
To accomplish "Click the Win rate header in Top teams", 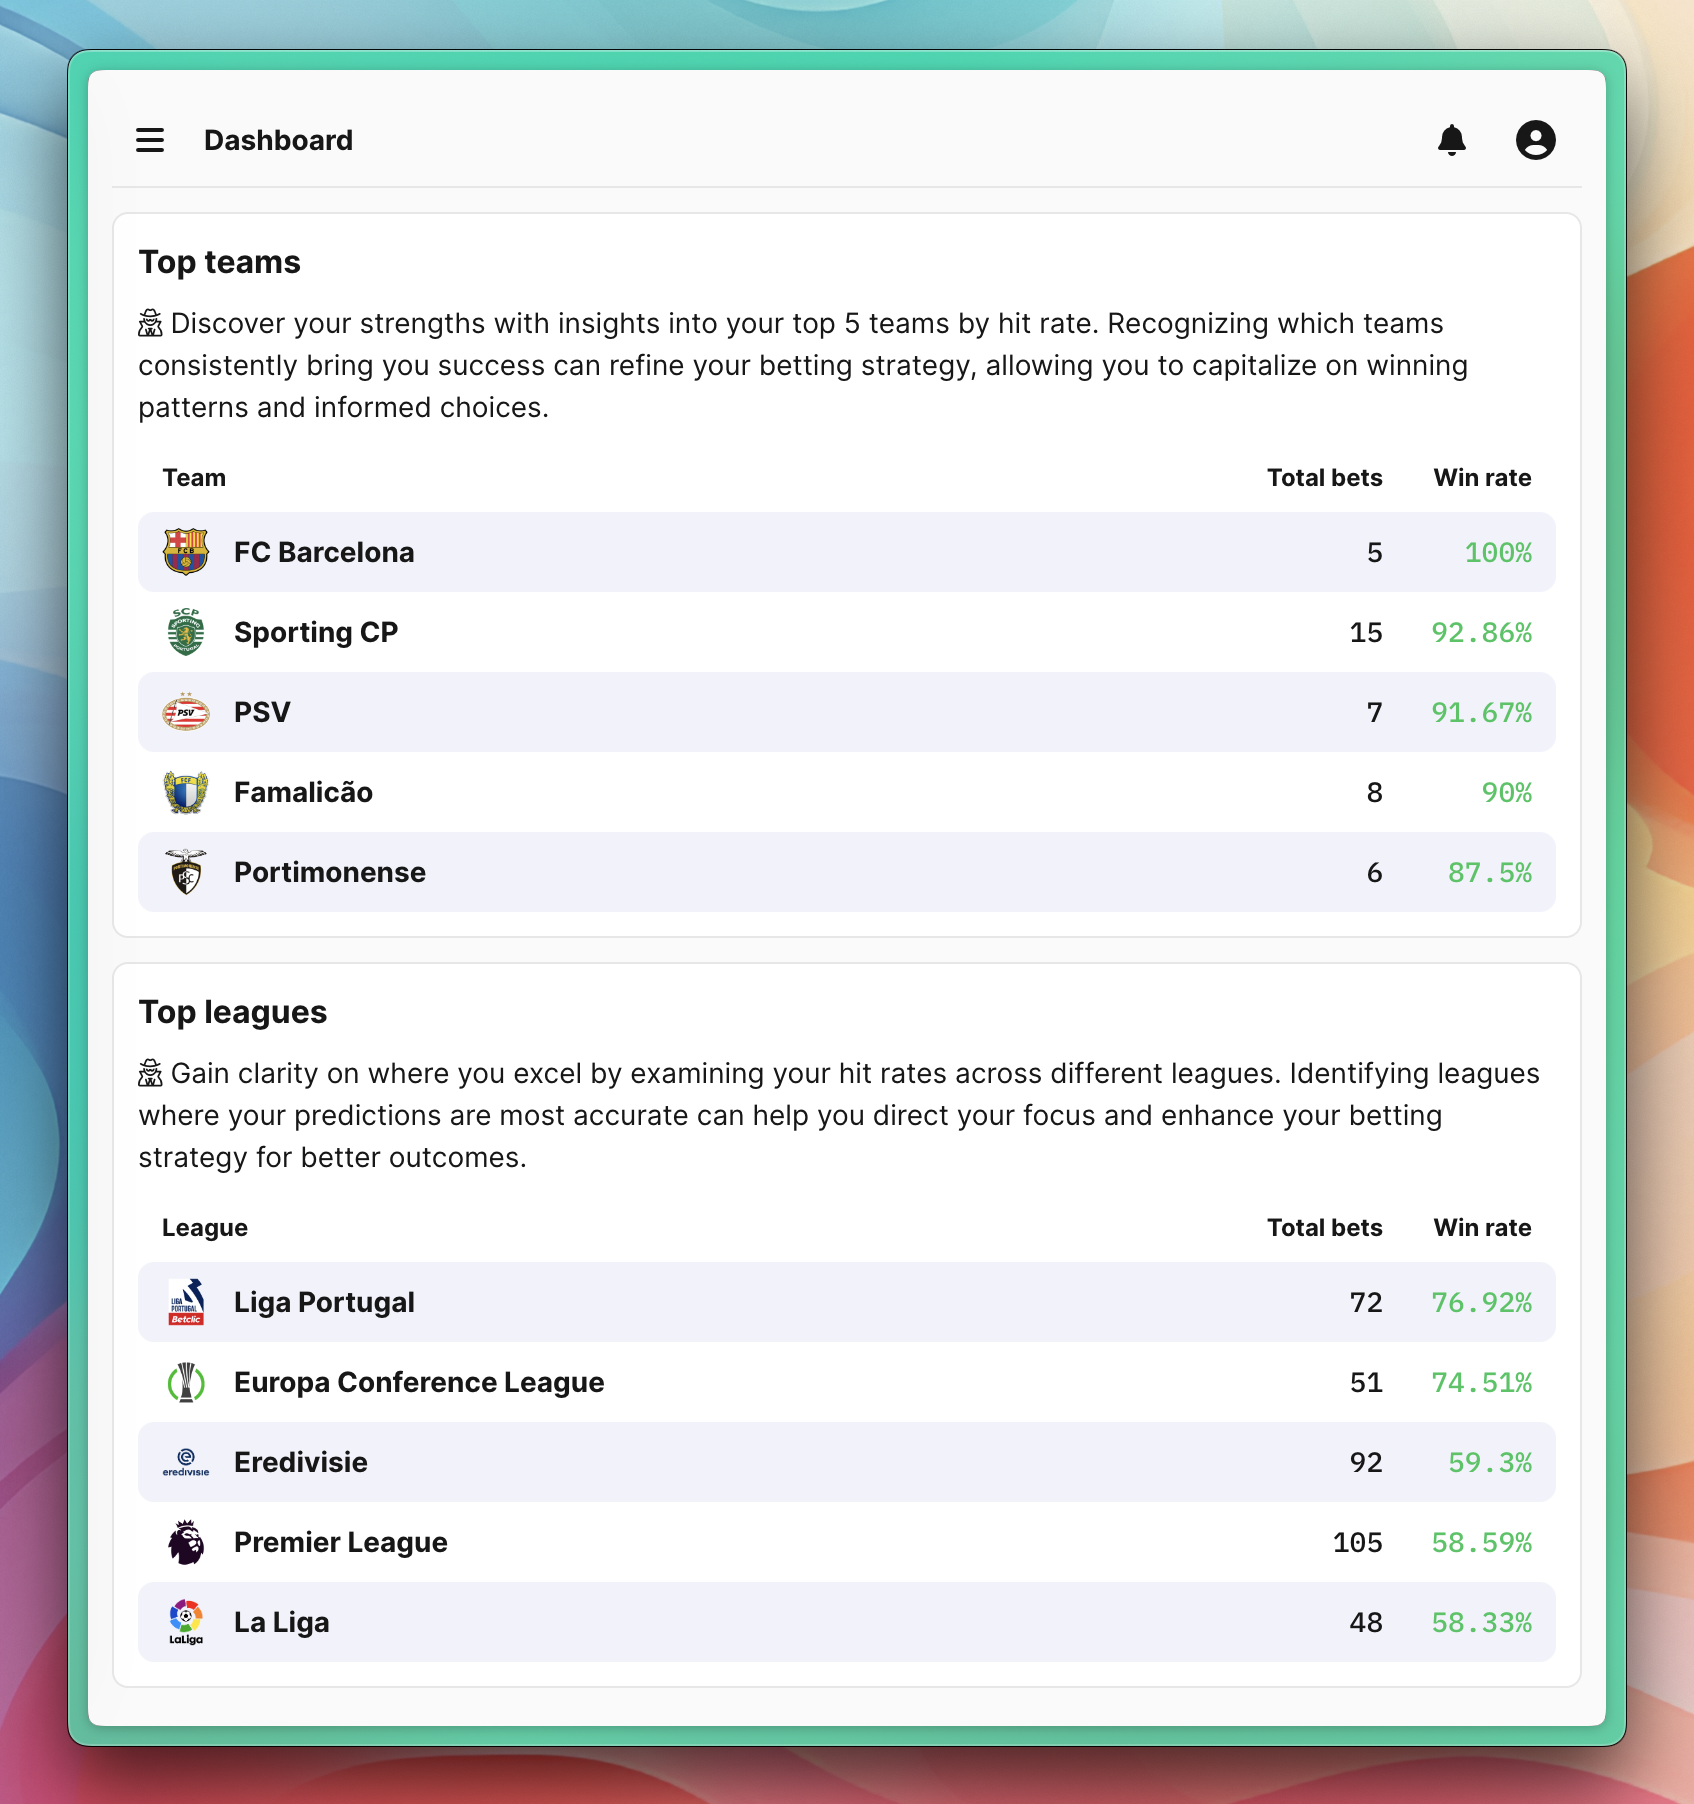I will click(x=1482, y=478).
